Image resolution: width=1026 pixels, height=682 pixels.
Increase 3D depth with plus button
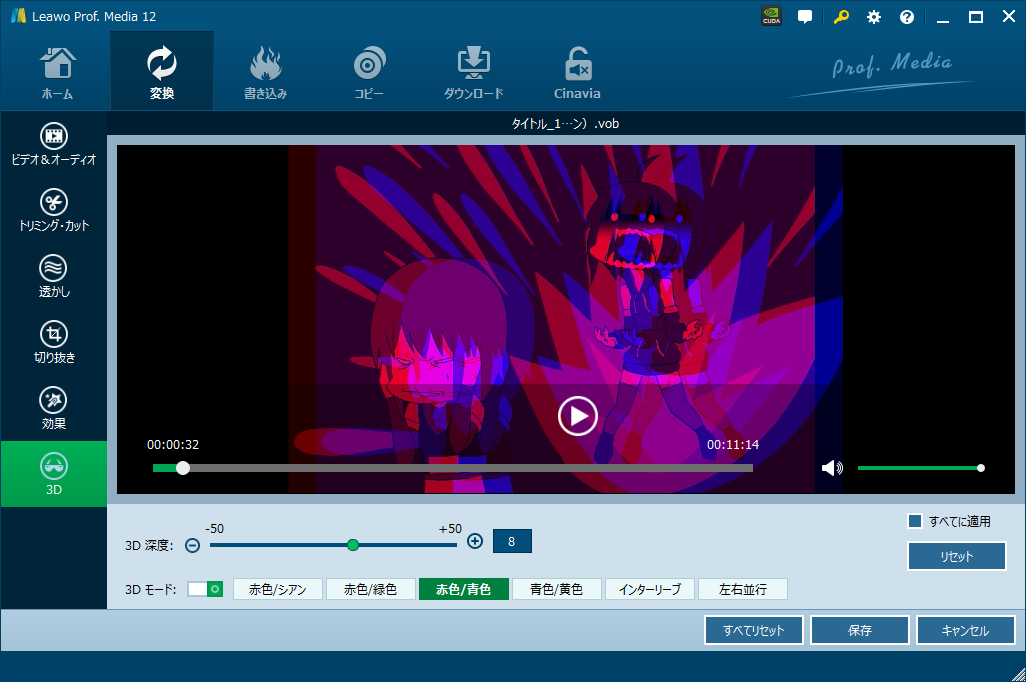475,542
